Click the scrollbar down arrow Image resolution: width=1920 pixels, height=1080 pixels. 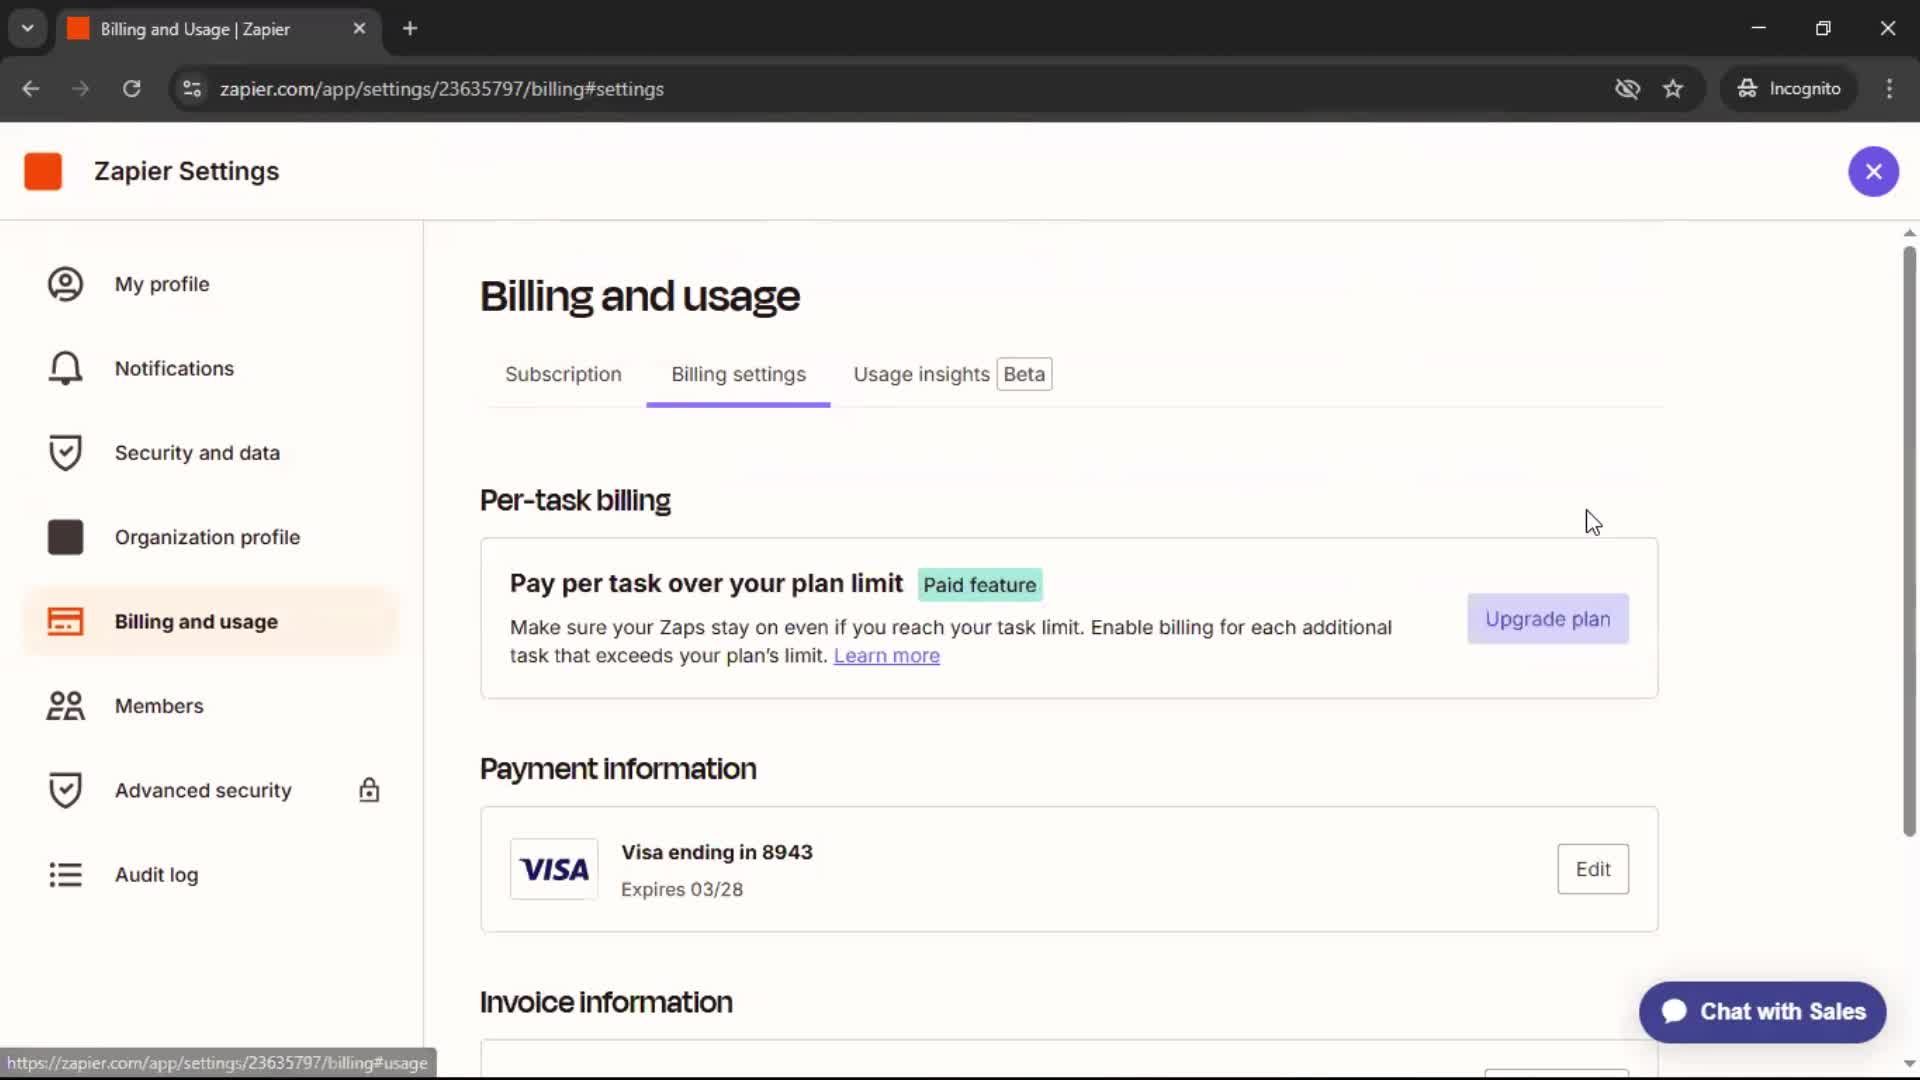[1909, 1064]
